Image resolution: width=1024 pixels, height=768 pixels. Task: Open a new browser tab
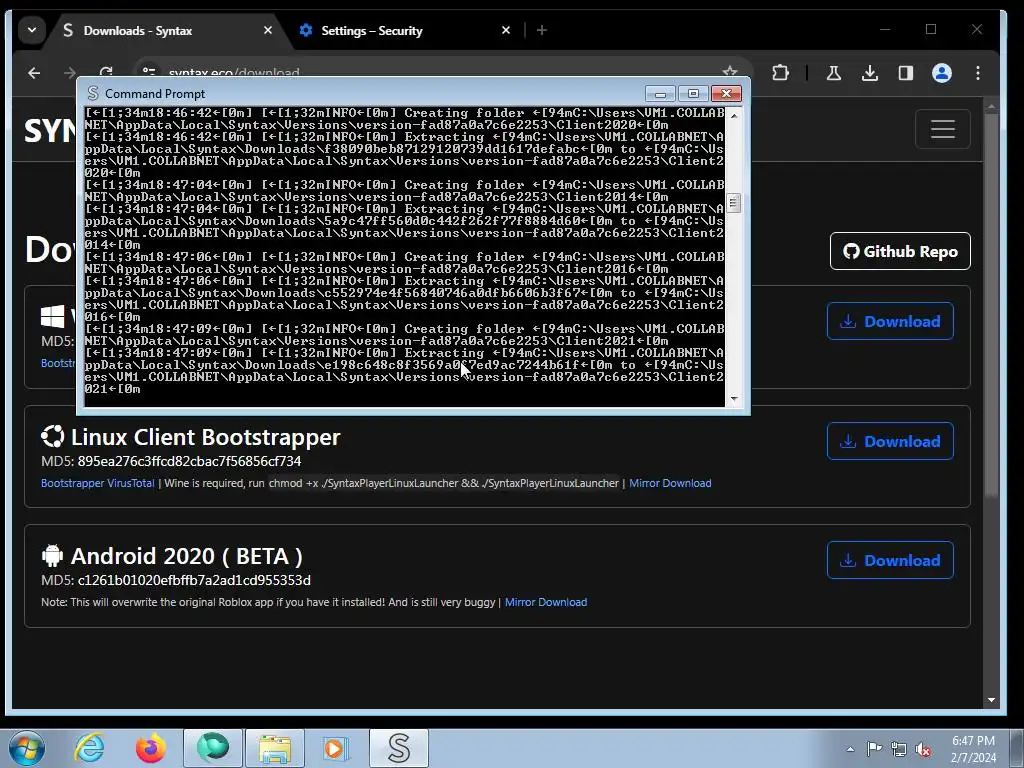[x=541, y=30]
